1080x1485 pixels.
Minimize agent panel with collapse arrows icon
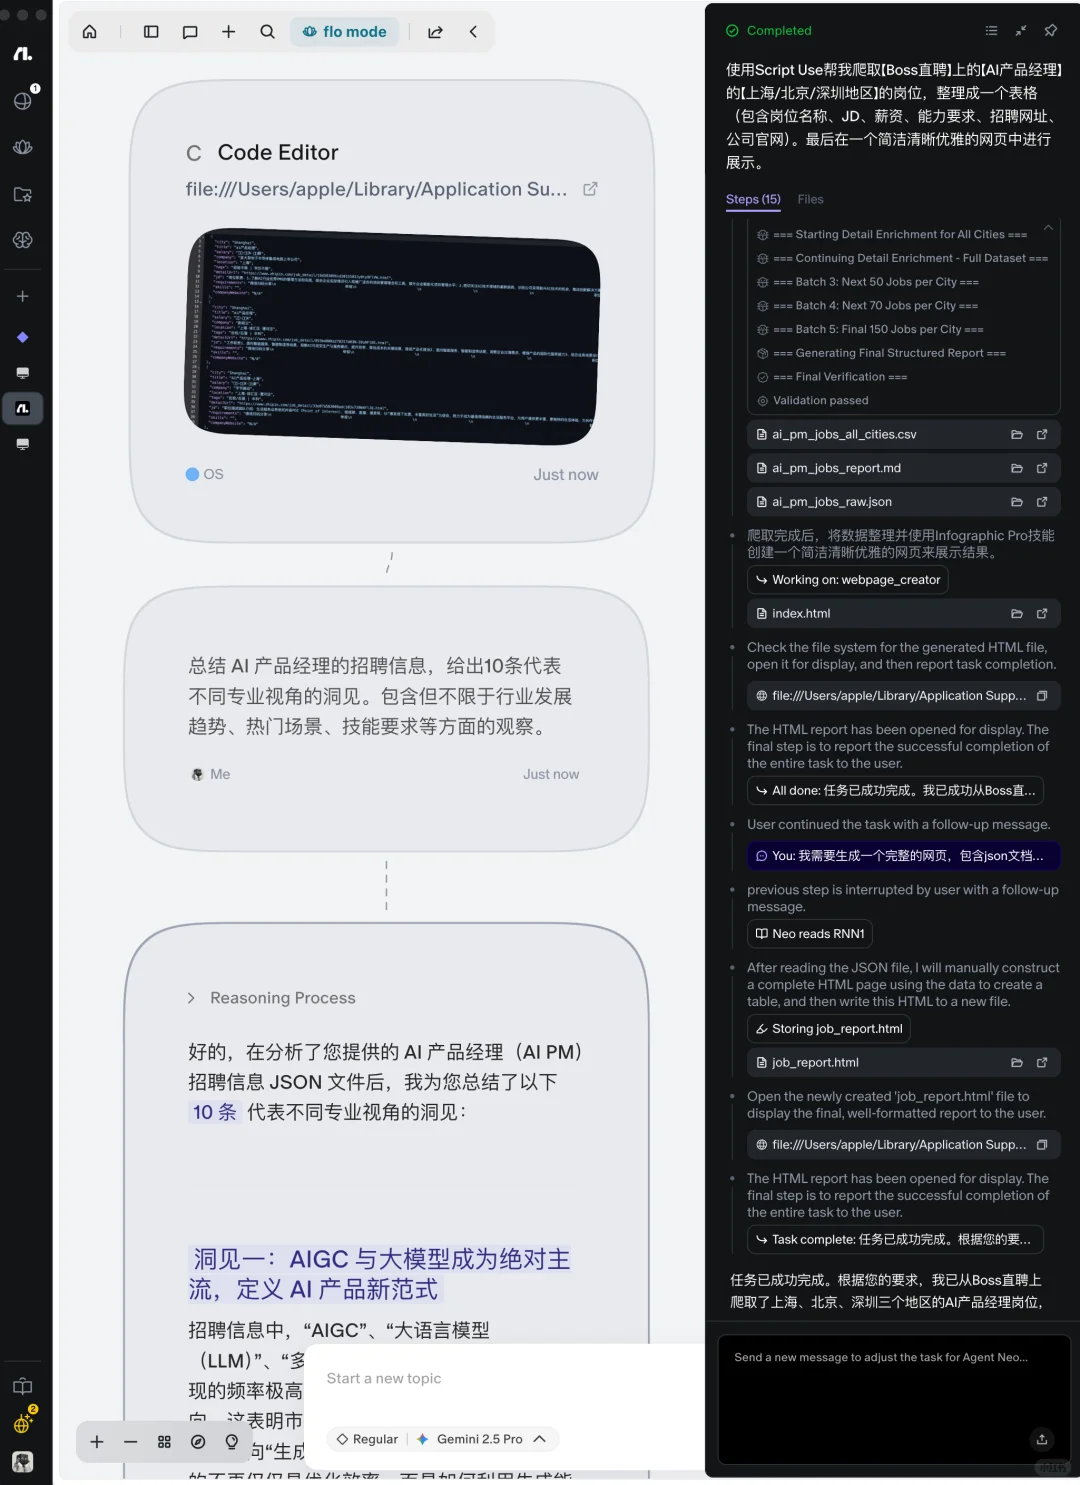click(1021, 31)
